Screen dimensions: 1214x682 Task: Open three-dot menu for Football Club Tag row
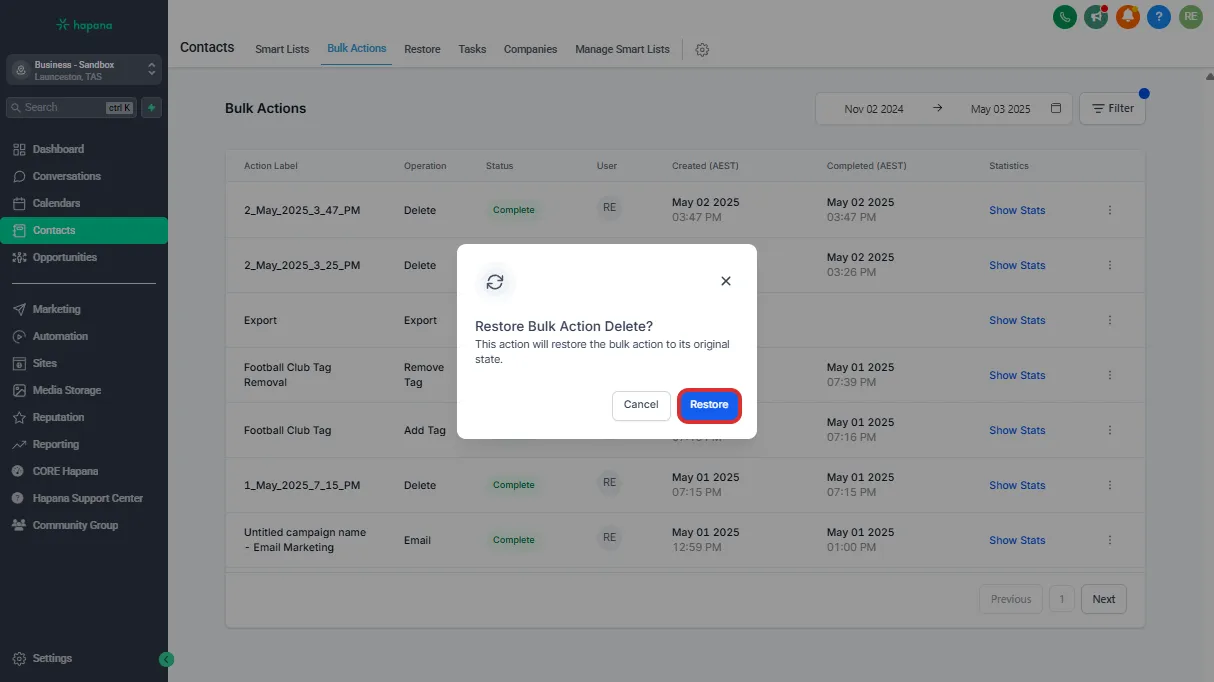pyautogui.click(x=1109, y=430)
